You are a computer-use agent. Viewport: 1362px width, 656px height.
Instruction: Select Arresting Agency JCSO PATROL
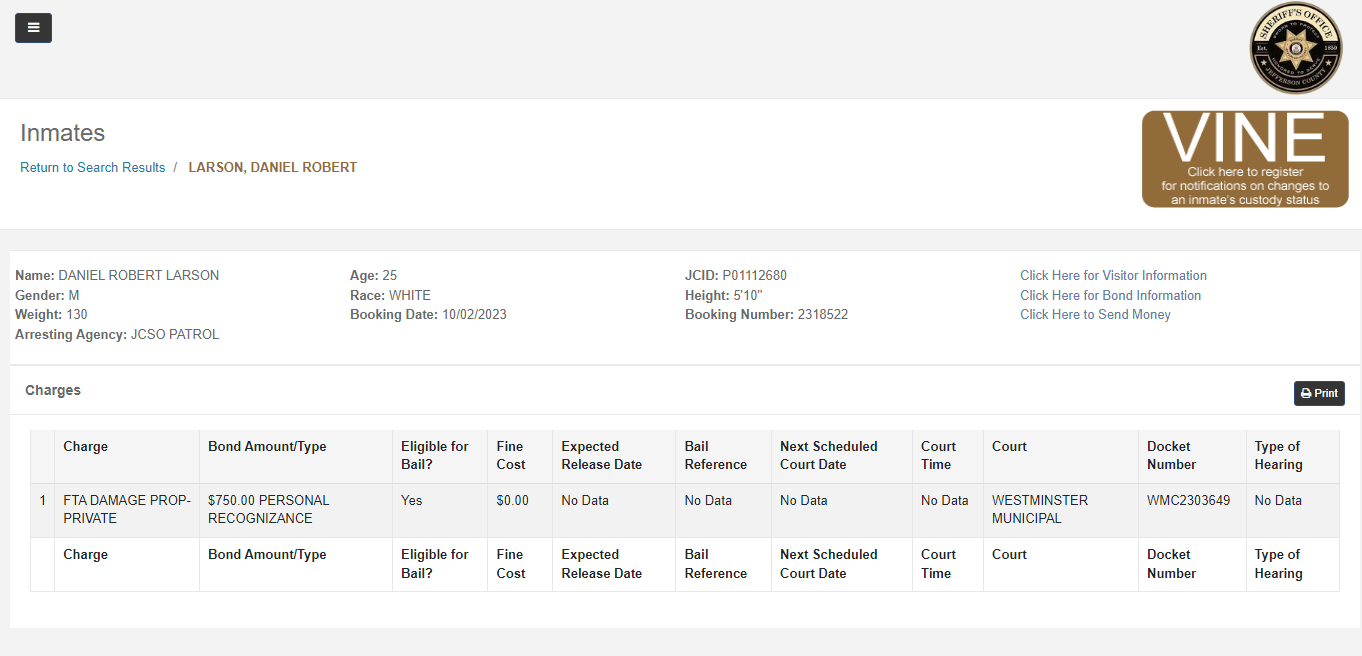[117, 335]
